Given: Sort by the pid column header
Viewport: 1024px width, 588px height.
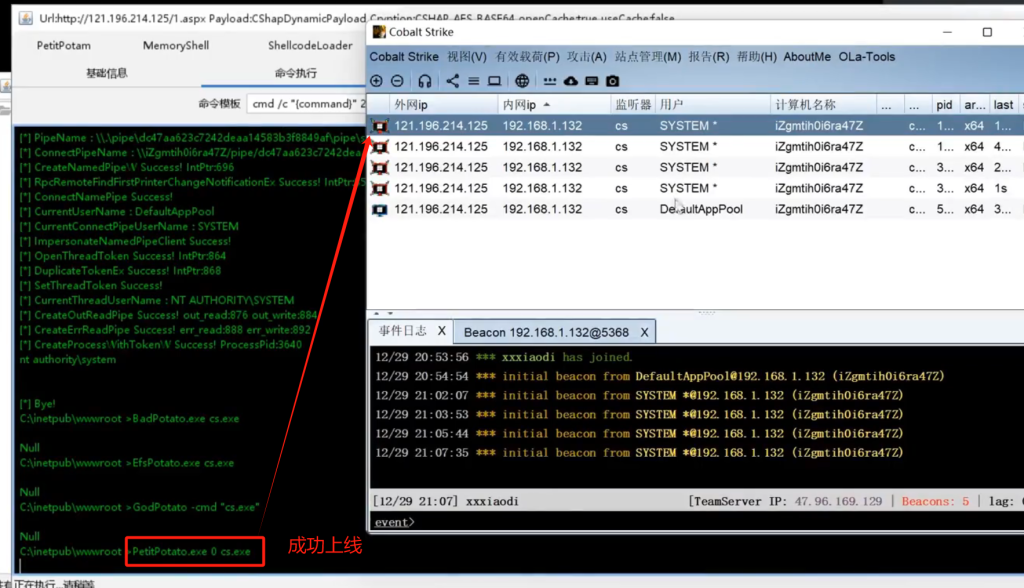Looking at the screenshot, I should click(x=944, y=105).
